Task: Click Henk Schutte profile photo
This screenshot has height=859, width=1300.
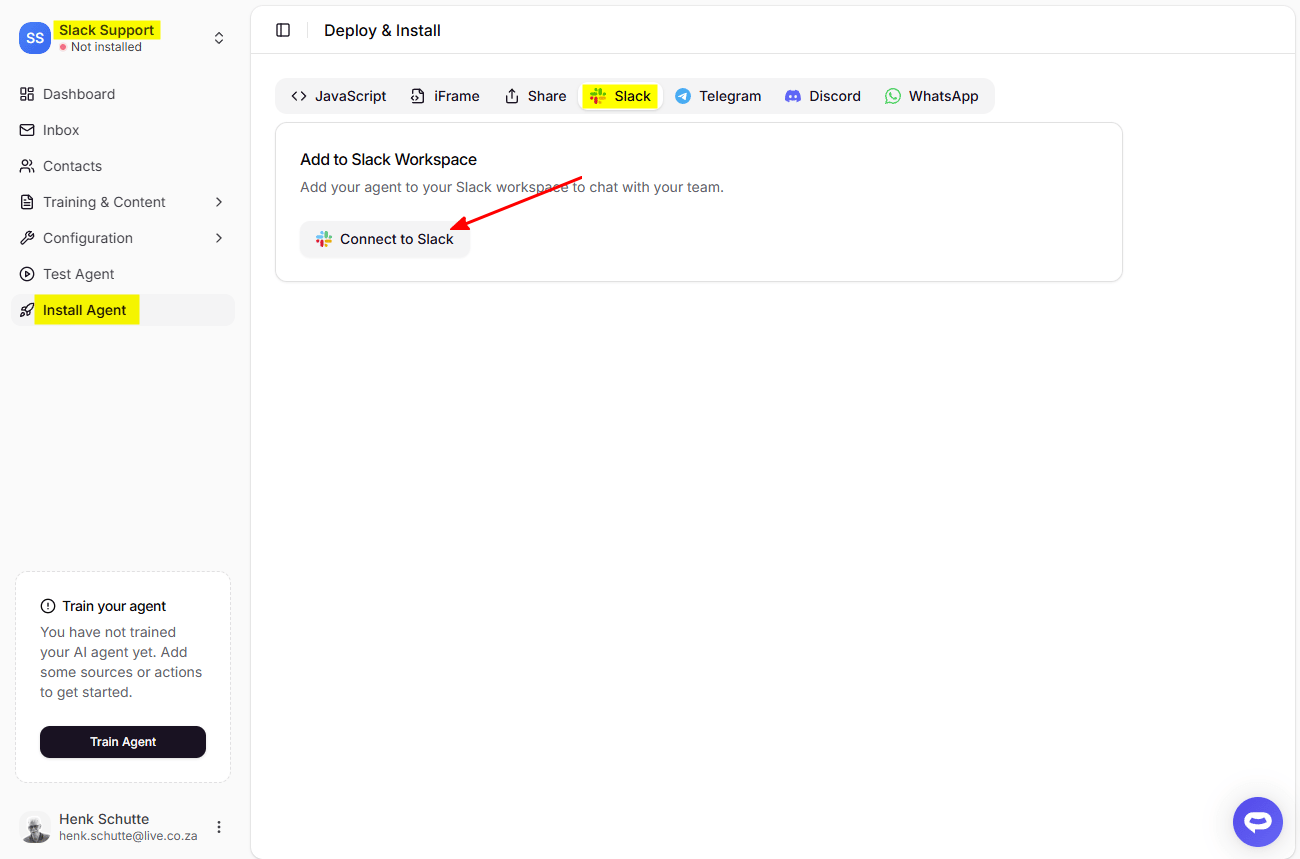Action: (35, 827)
